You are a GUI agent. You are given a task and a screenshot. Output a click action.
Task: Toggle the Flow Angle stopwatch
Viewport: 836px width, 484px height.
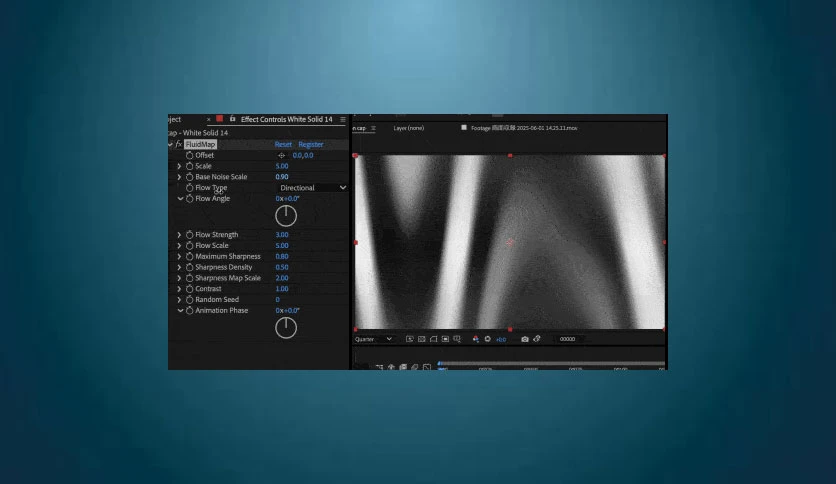pos(189,198)
